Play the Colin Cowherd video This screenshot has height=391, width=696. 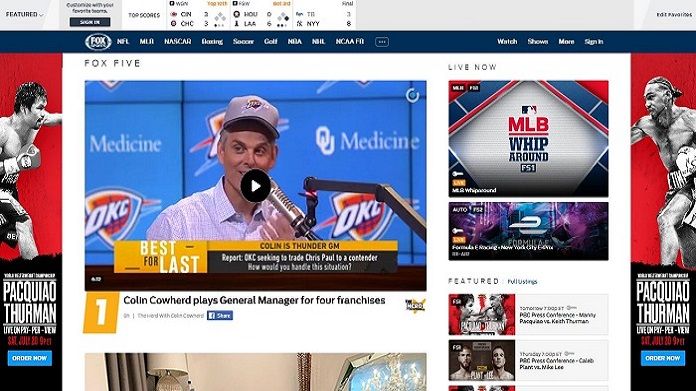(x=256, y=186)
